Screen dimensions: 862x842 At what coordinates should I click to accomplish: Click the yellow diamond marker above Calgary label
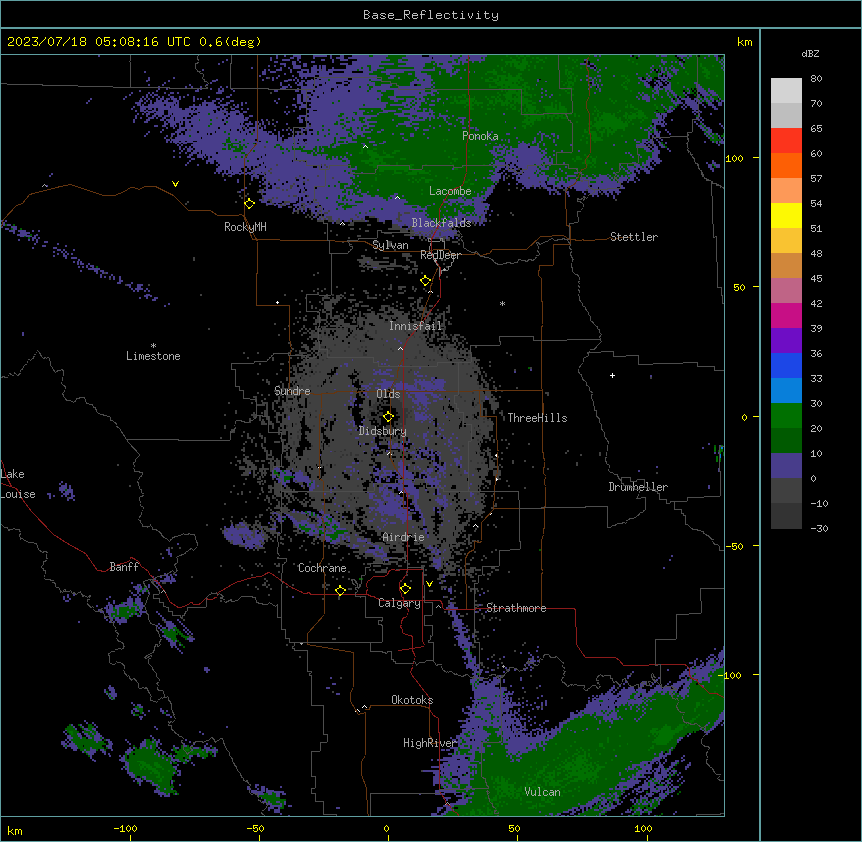coord(405,589)
